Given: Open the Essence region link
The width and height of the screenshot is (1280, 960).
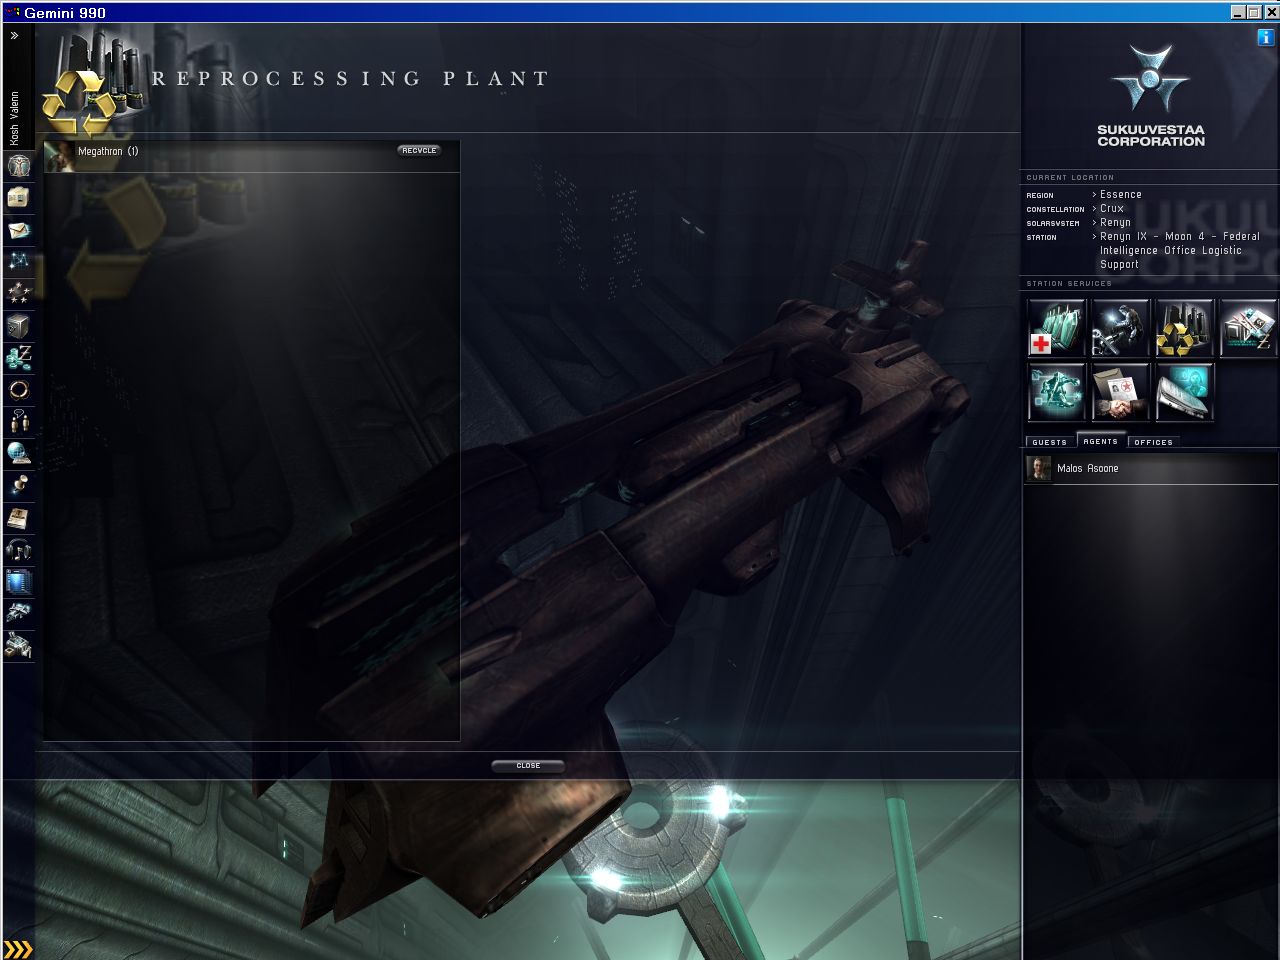Looking at the screenshot, I should (1120, 195).
